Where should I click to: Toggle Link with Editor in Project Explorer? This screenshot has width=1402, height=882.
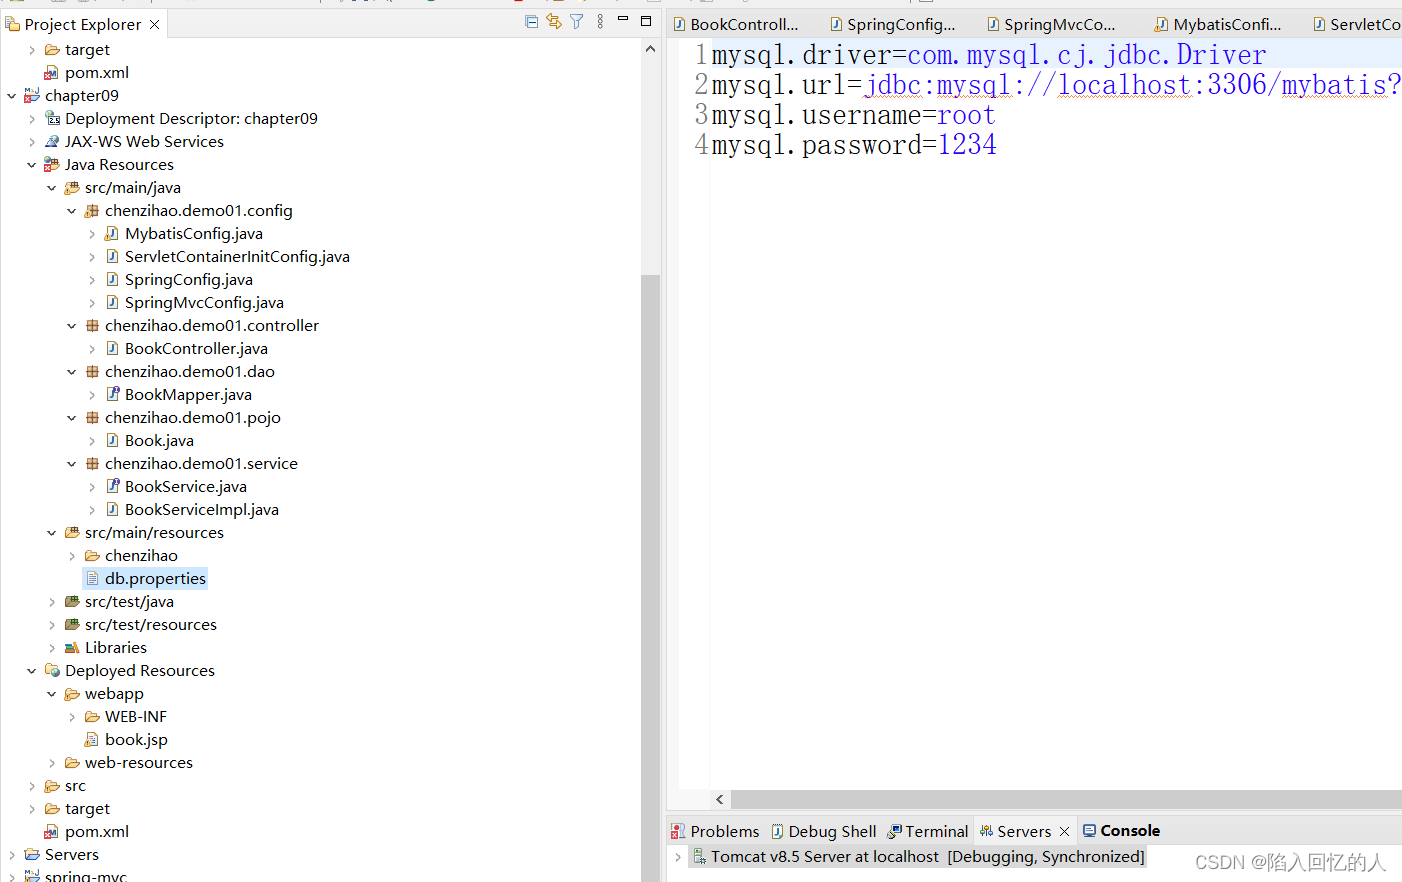point(554,22)
